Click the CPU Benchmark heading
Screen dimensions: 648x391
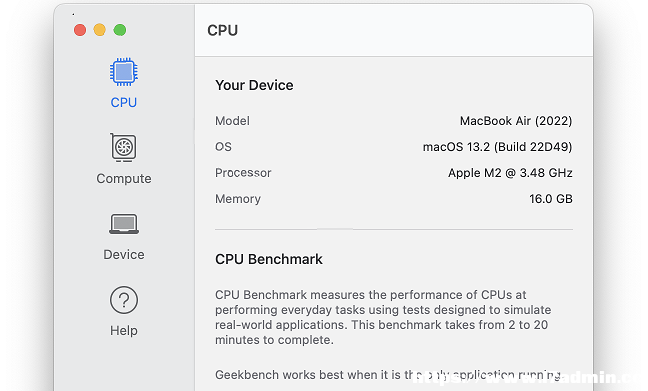coord(269,259)
